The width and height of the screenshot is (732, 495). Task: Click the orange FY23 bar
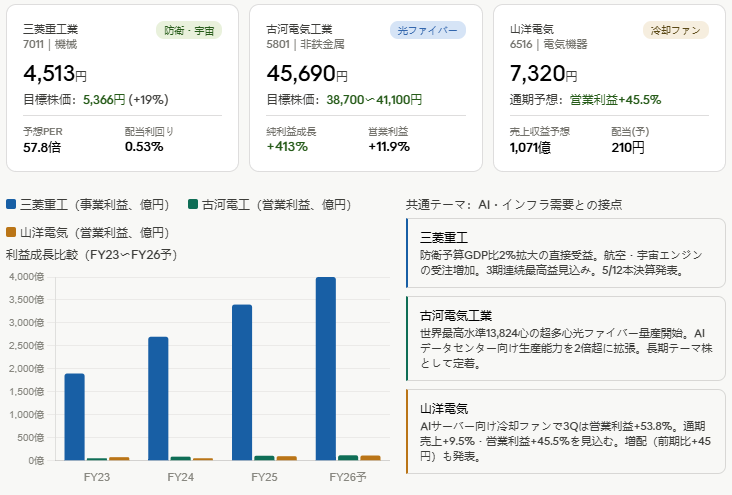tap(119, 459)
